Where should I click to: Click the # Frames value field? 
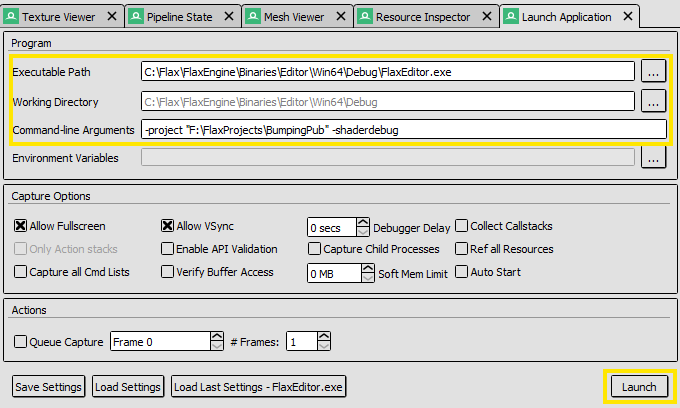pos(302,342)
